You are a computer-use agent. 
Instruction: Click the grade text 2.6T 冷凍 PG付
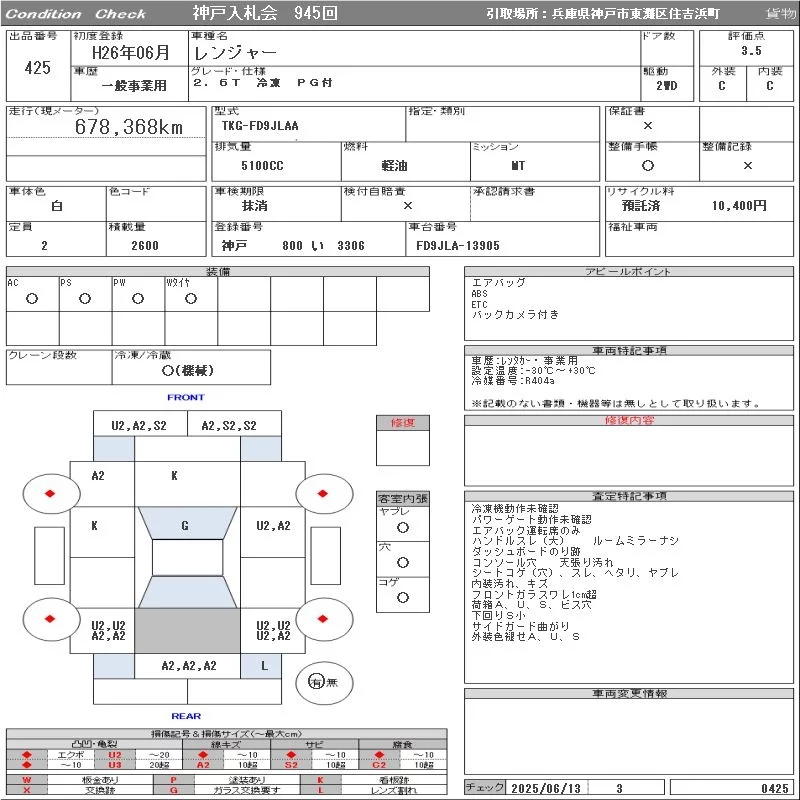pyautogui.click(x=263, y=82)
